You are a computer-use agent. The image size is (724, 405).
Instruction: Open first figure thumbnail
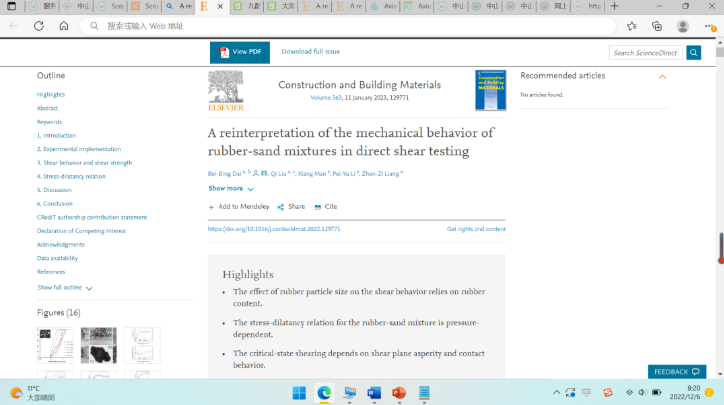[x=55, y=346]
